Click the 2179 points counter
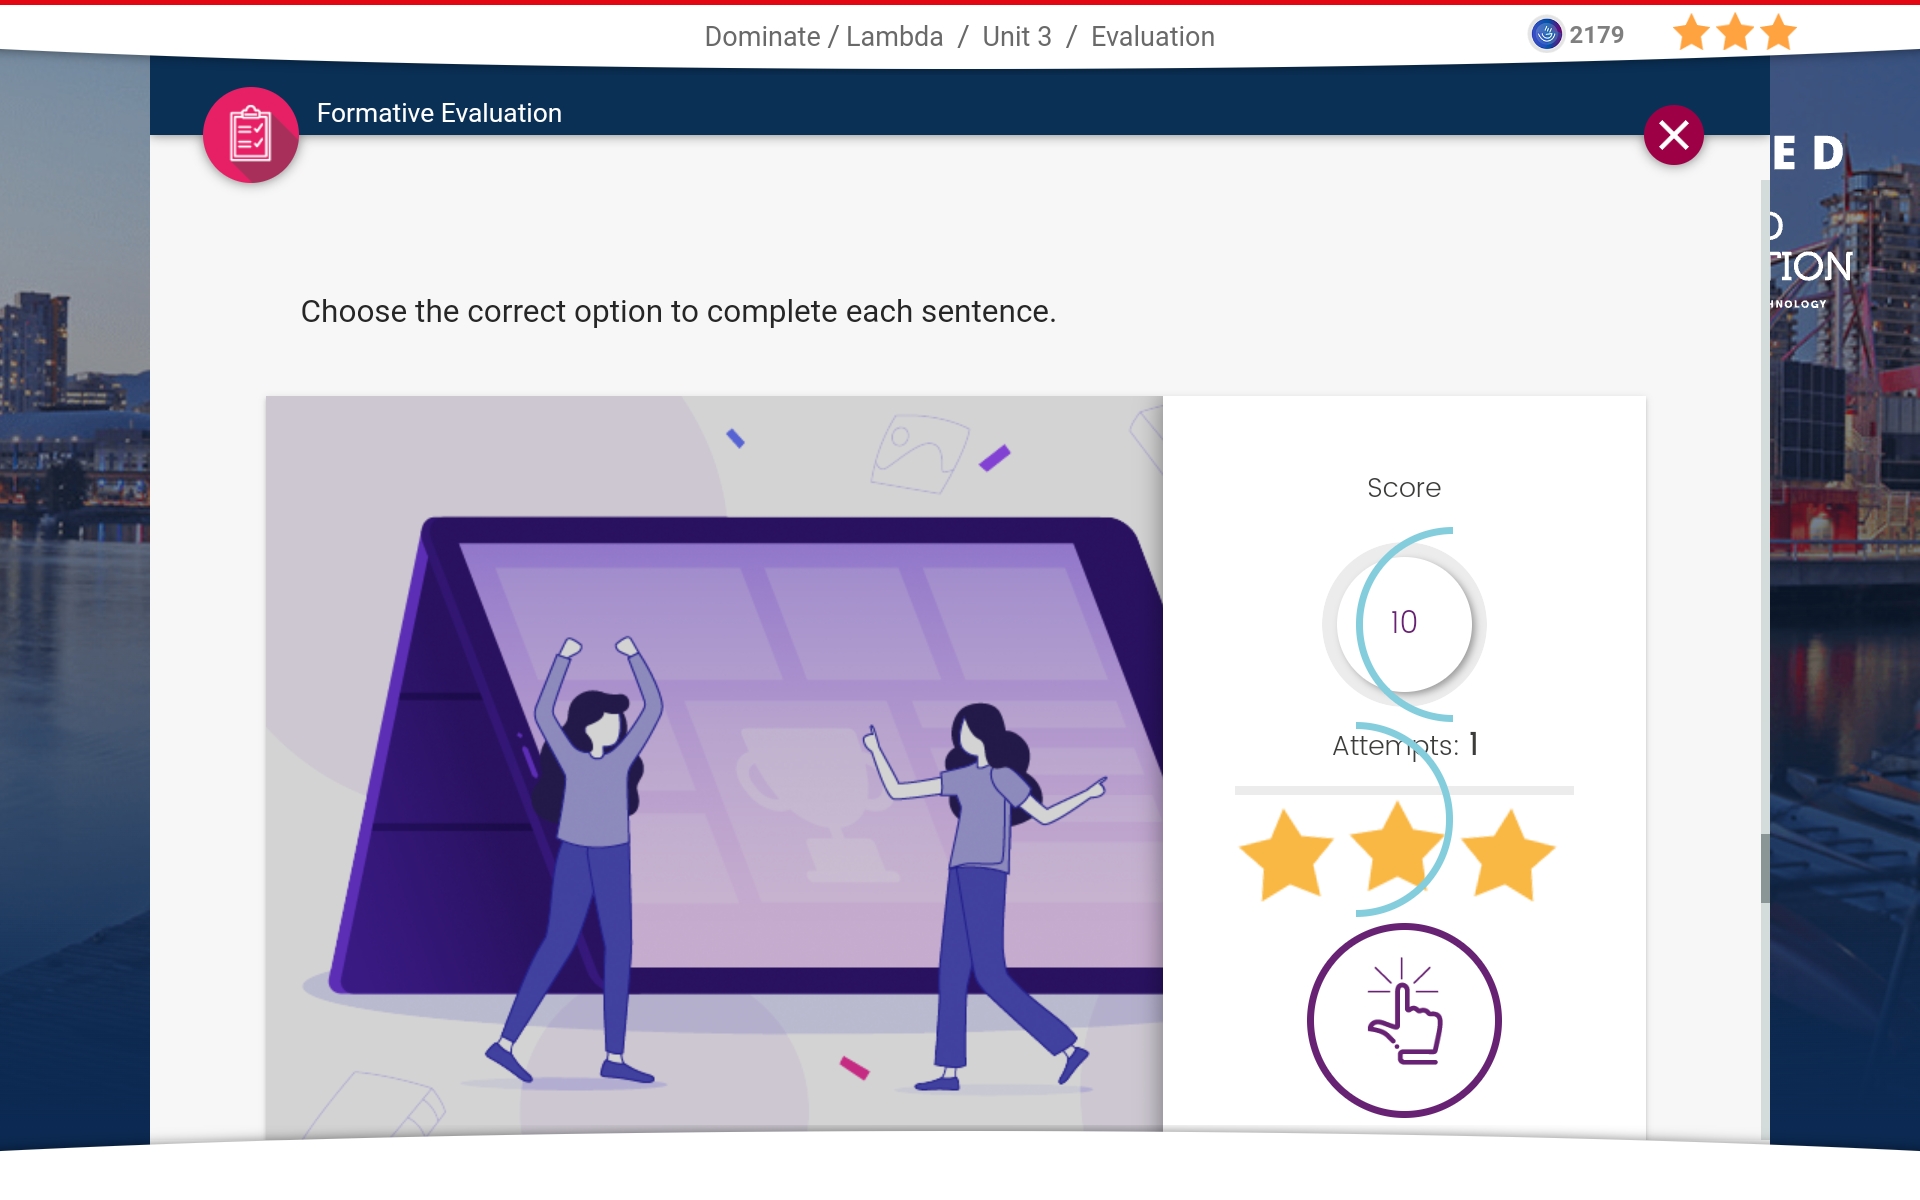Screen dimensions: 1920x1200 1596,35
